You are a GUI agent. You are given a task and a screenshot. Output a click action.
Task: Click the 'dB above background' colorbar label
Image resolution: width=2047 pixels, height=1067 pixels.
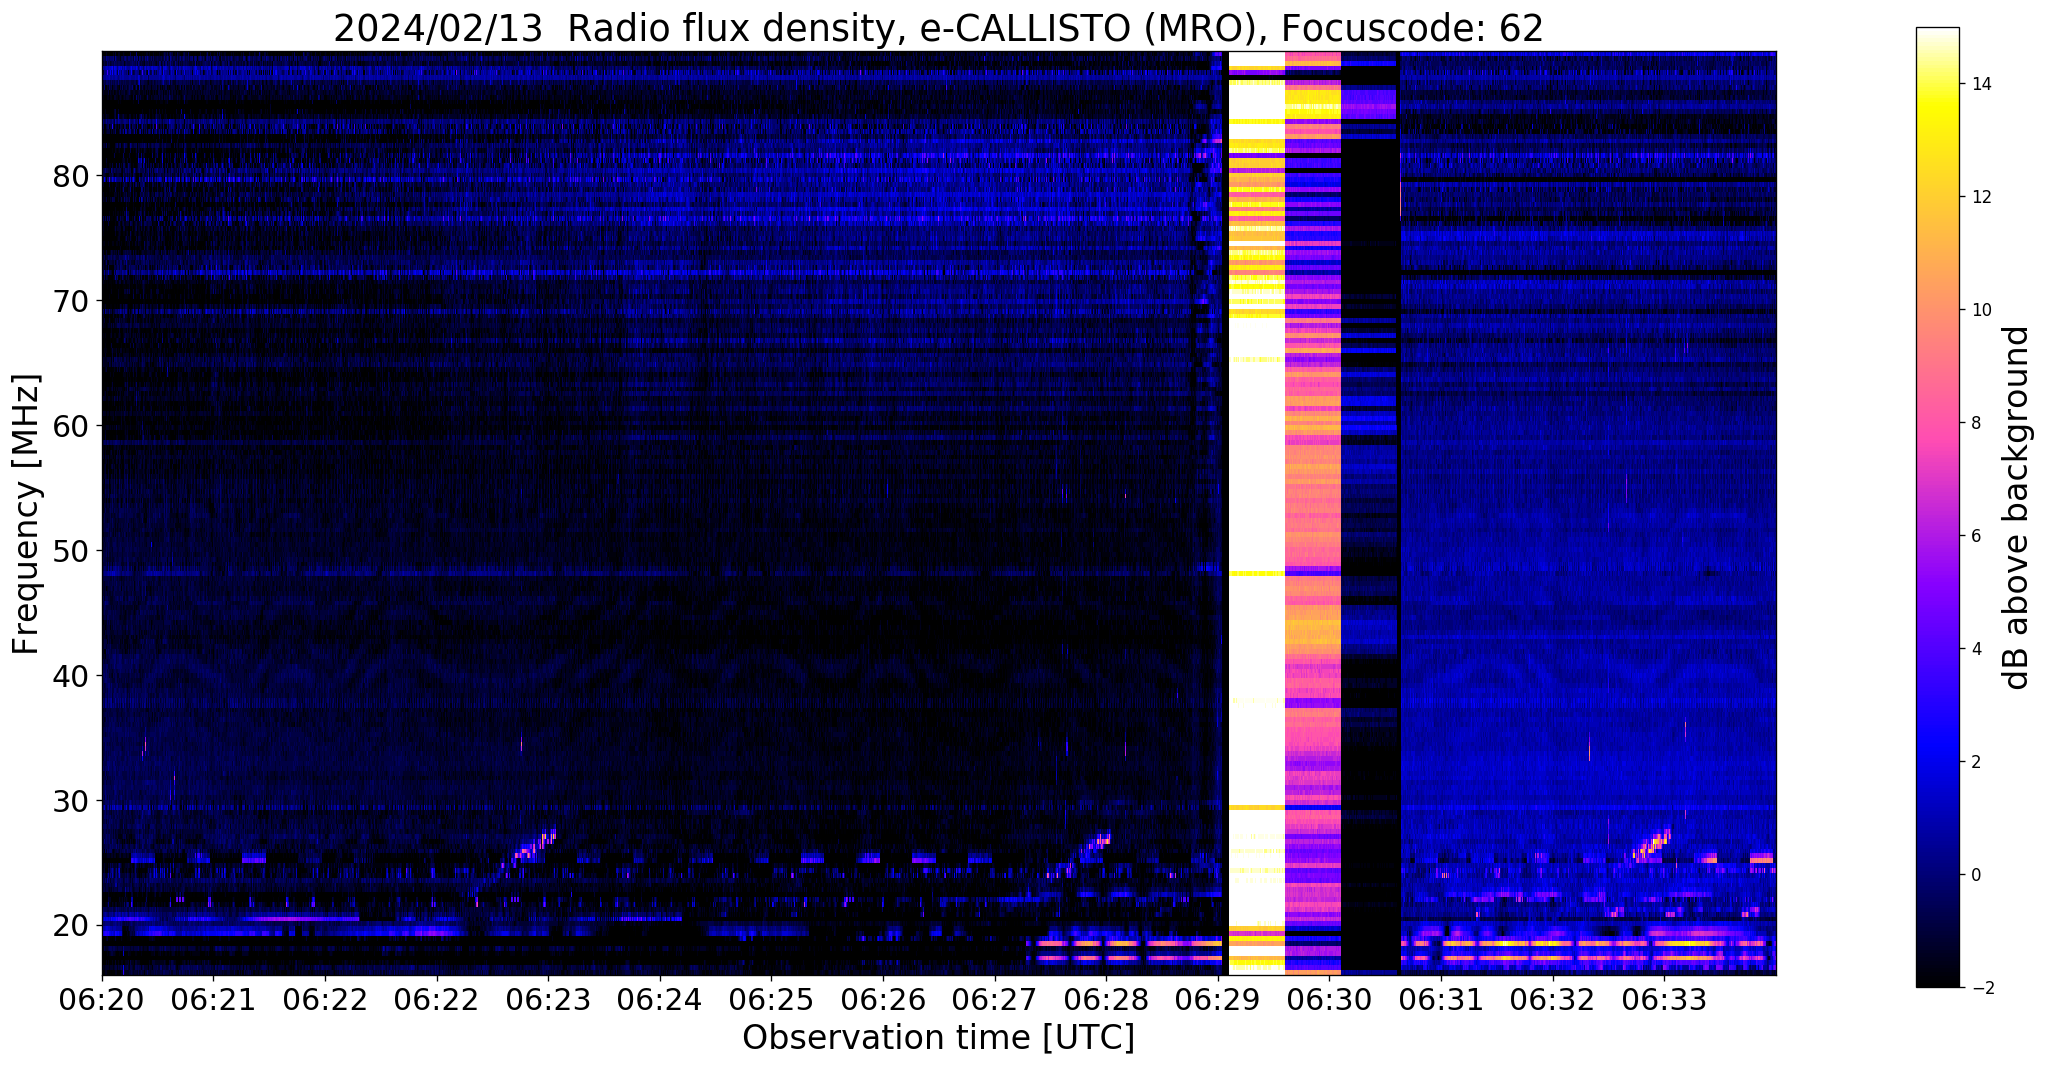tap(2018, 508)
